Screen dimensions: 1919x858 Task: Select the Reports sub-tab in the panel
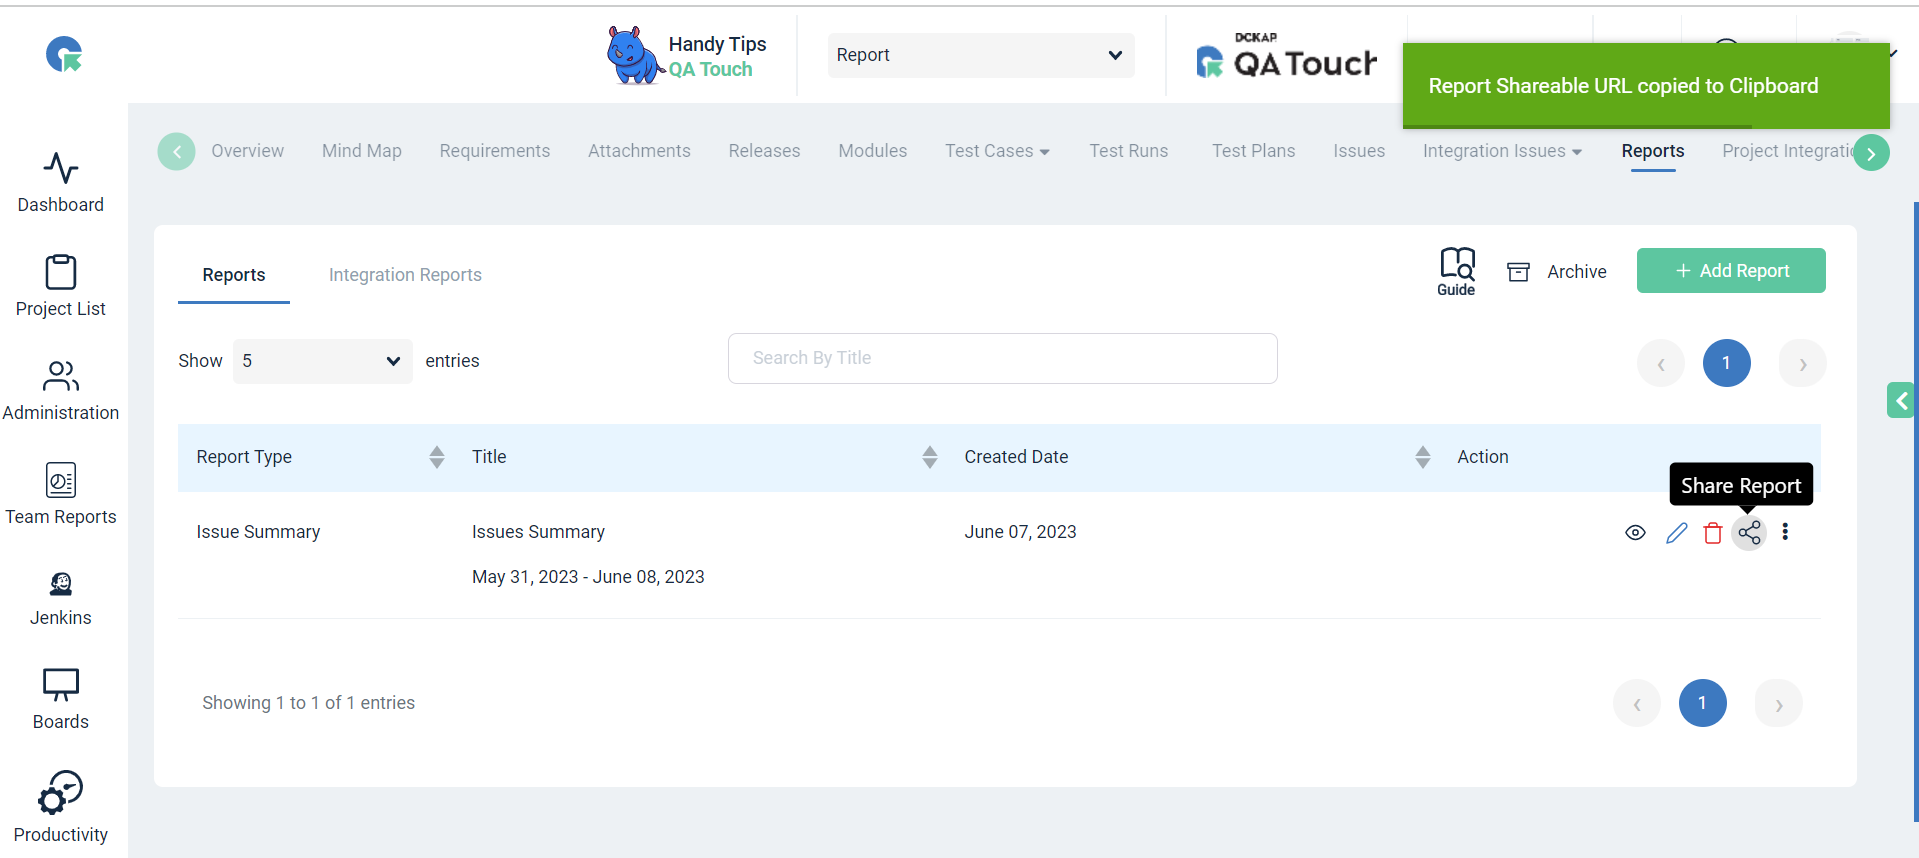tap(234, 275)
